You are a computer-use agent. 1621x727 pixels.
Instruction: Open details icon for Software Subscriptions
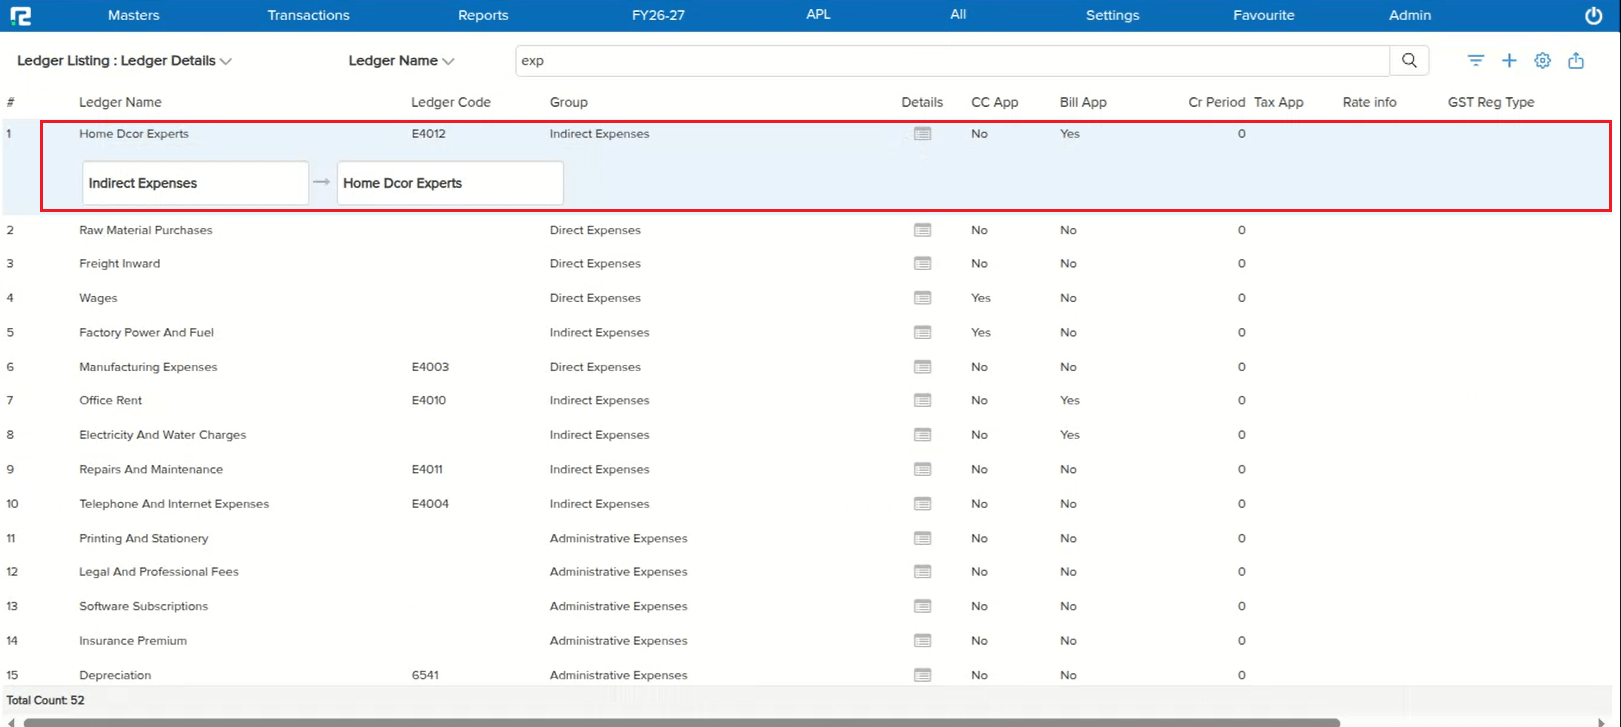click(922, 606)
